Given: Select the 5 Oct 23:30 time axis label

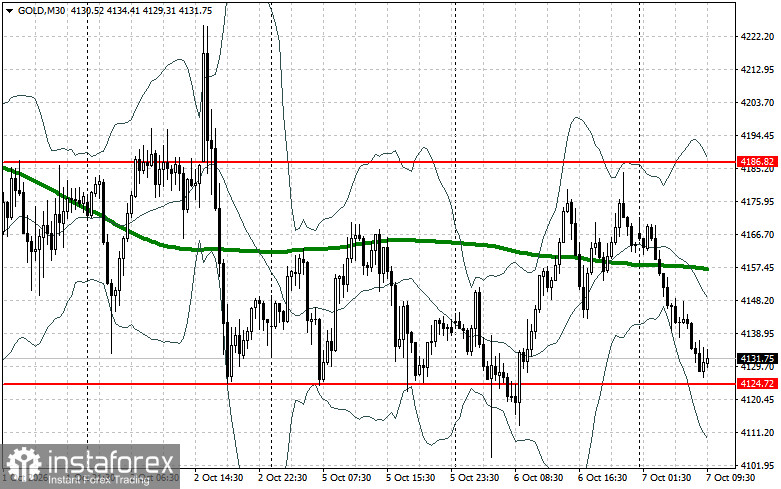Looking at the screenshot, I should pos(474,478).
